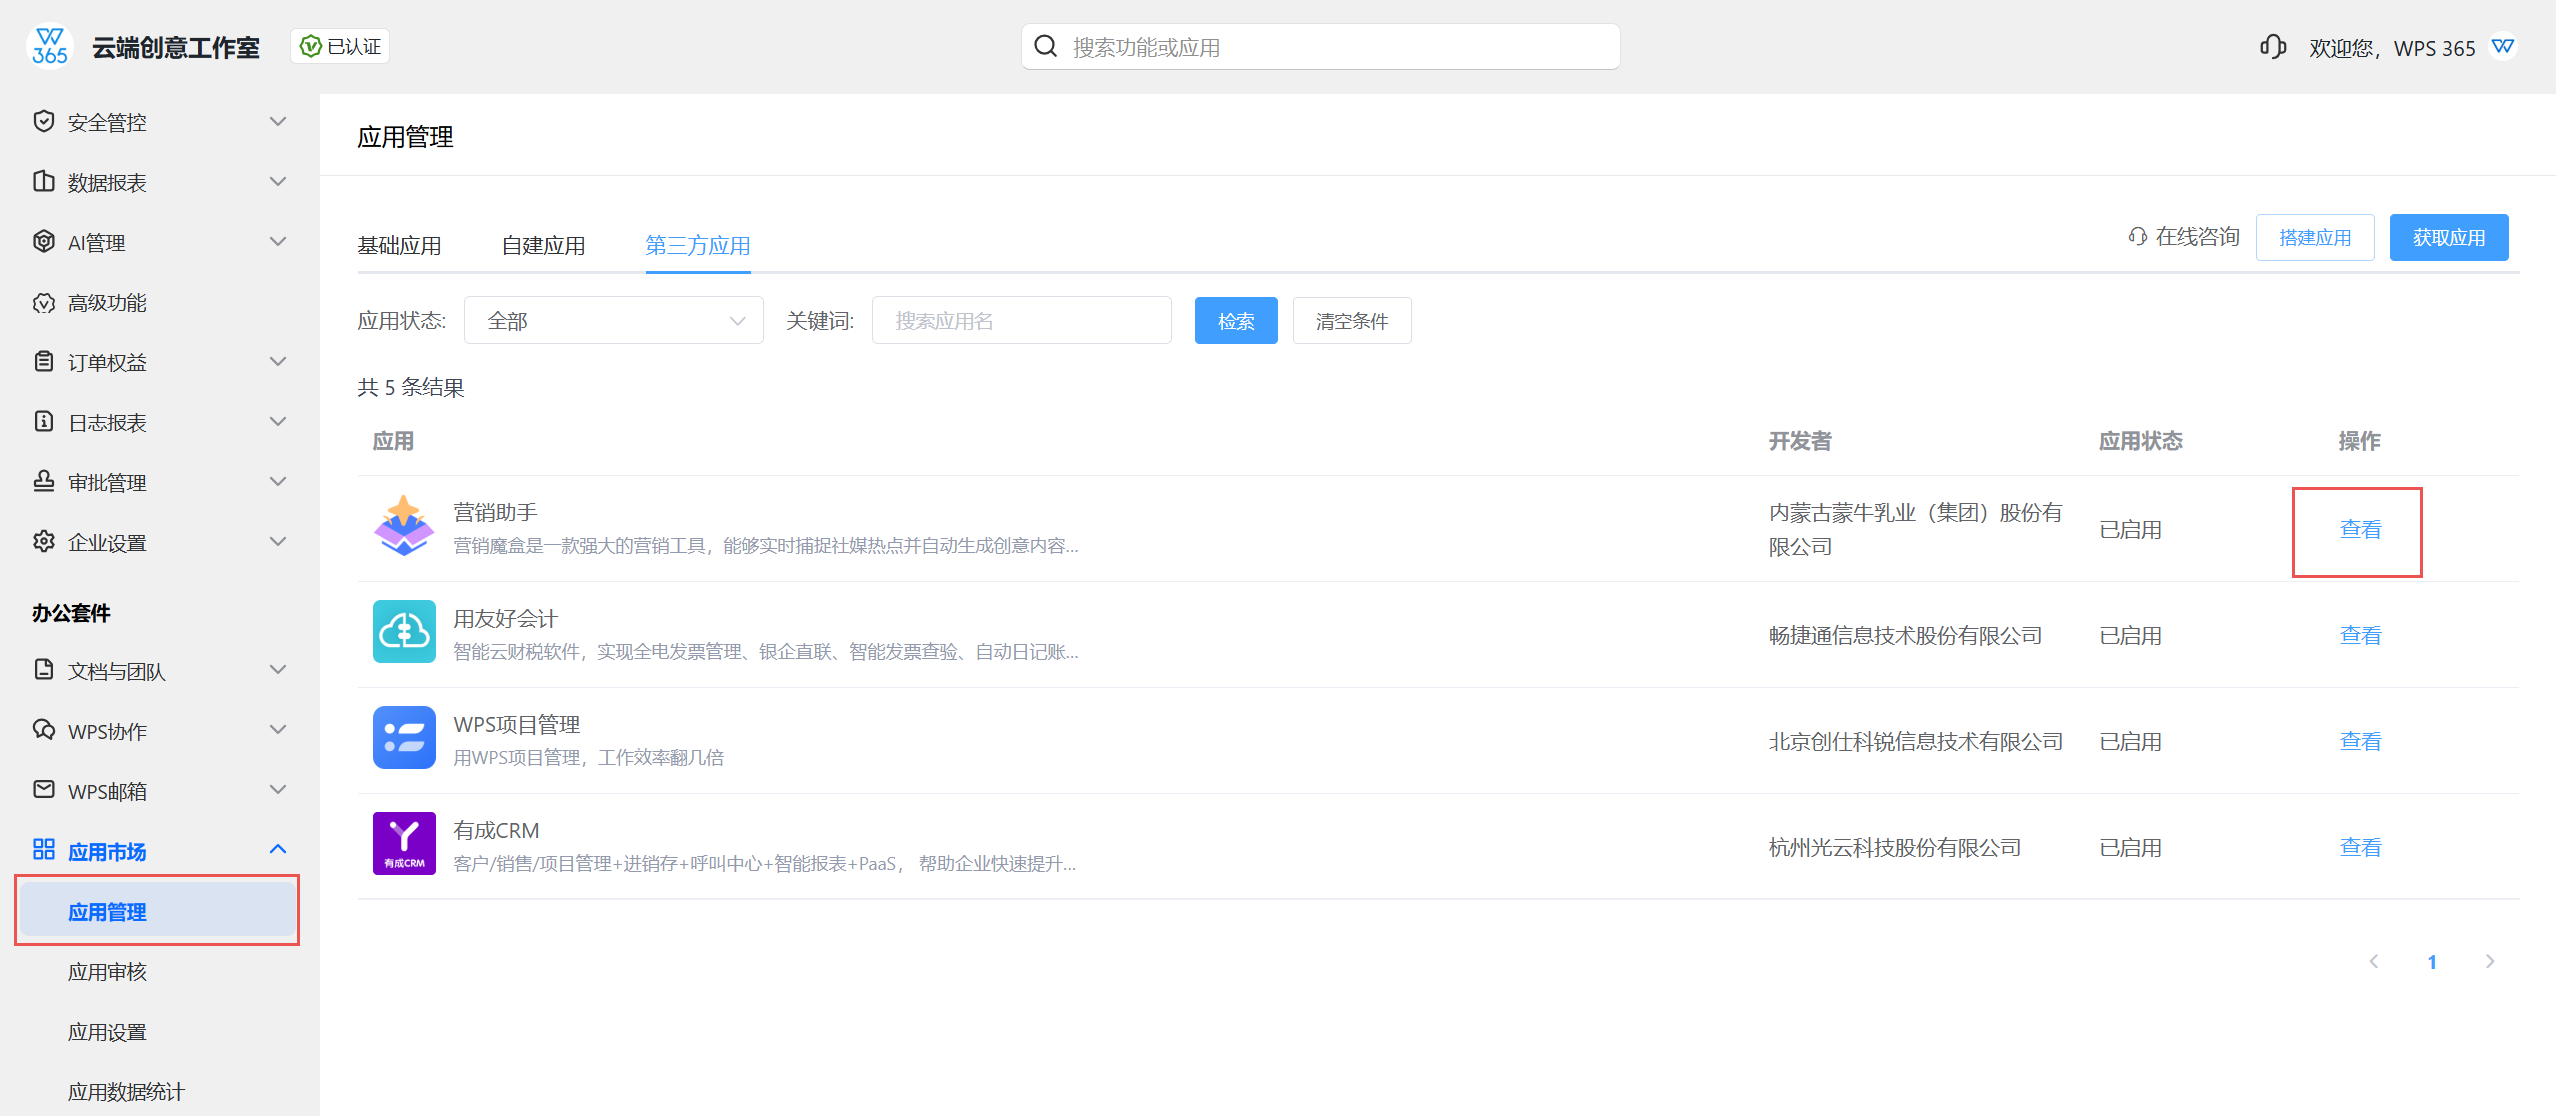Click the 在线咨询 headset icon
The image size is (2556, 1116).
[2137, 237]
